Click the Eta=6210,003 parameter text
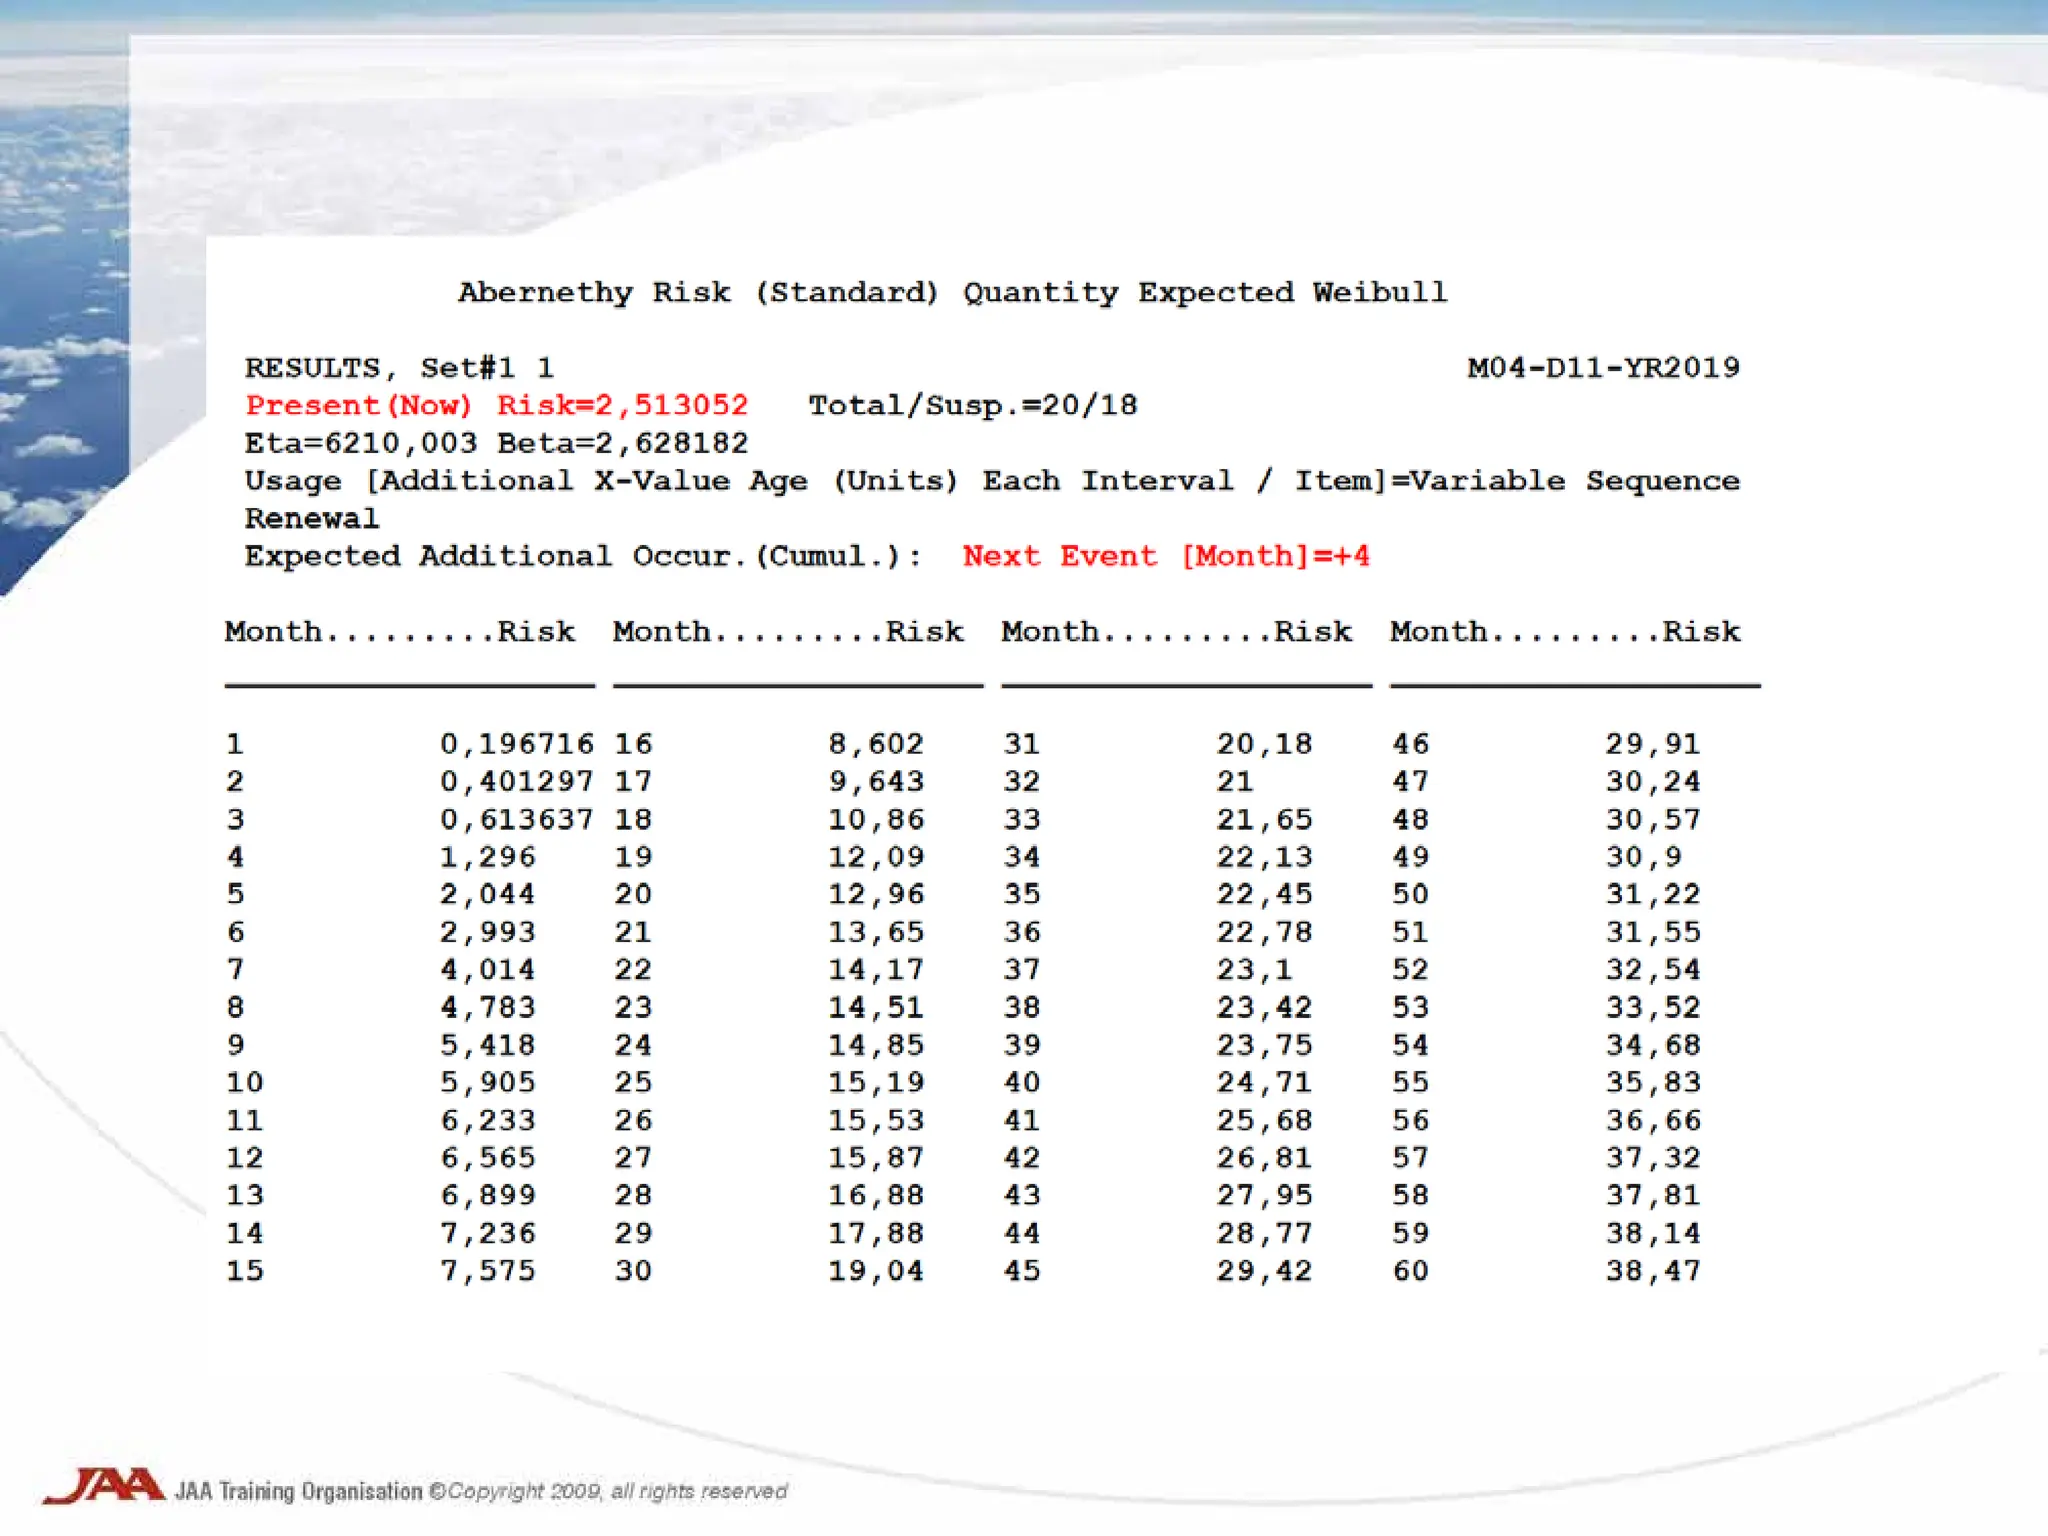This screenshot has height=1536, width=2048. click(361, 443)
